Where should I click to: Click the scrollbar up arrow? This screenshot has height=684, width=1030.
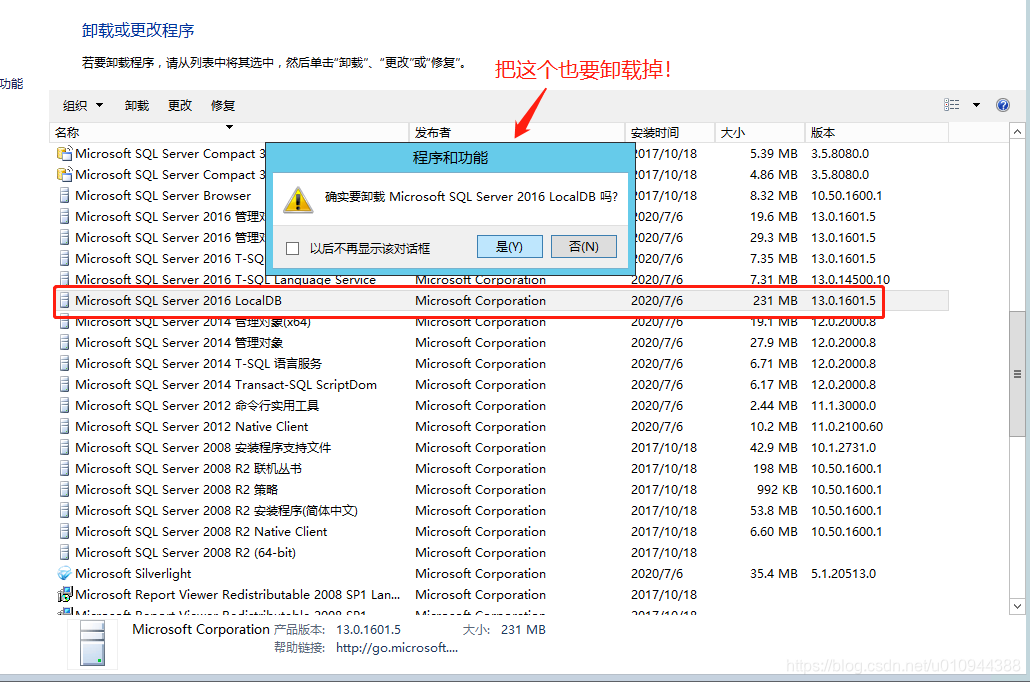pyautogui.click(x=1017, y=131)
